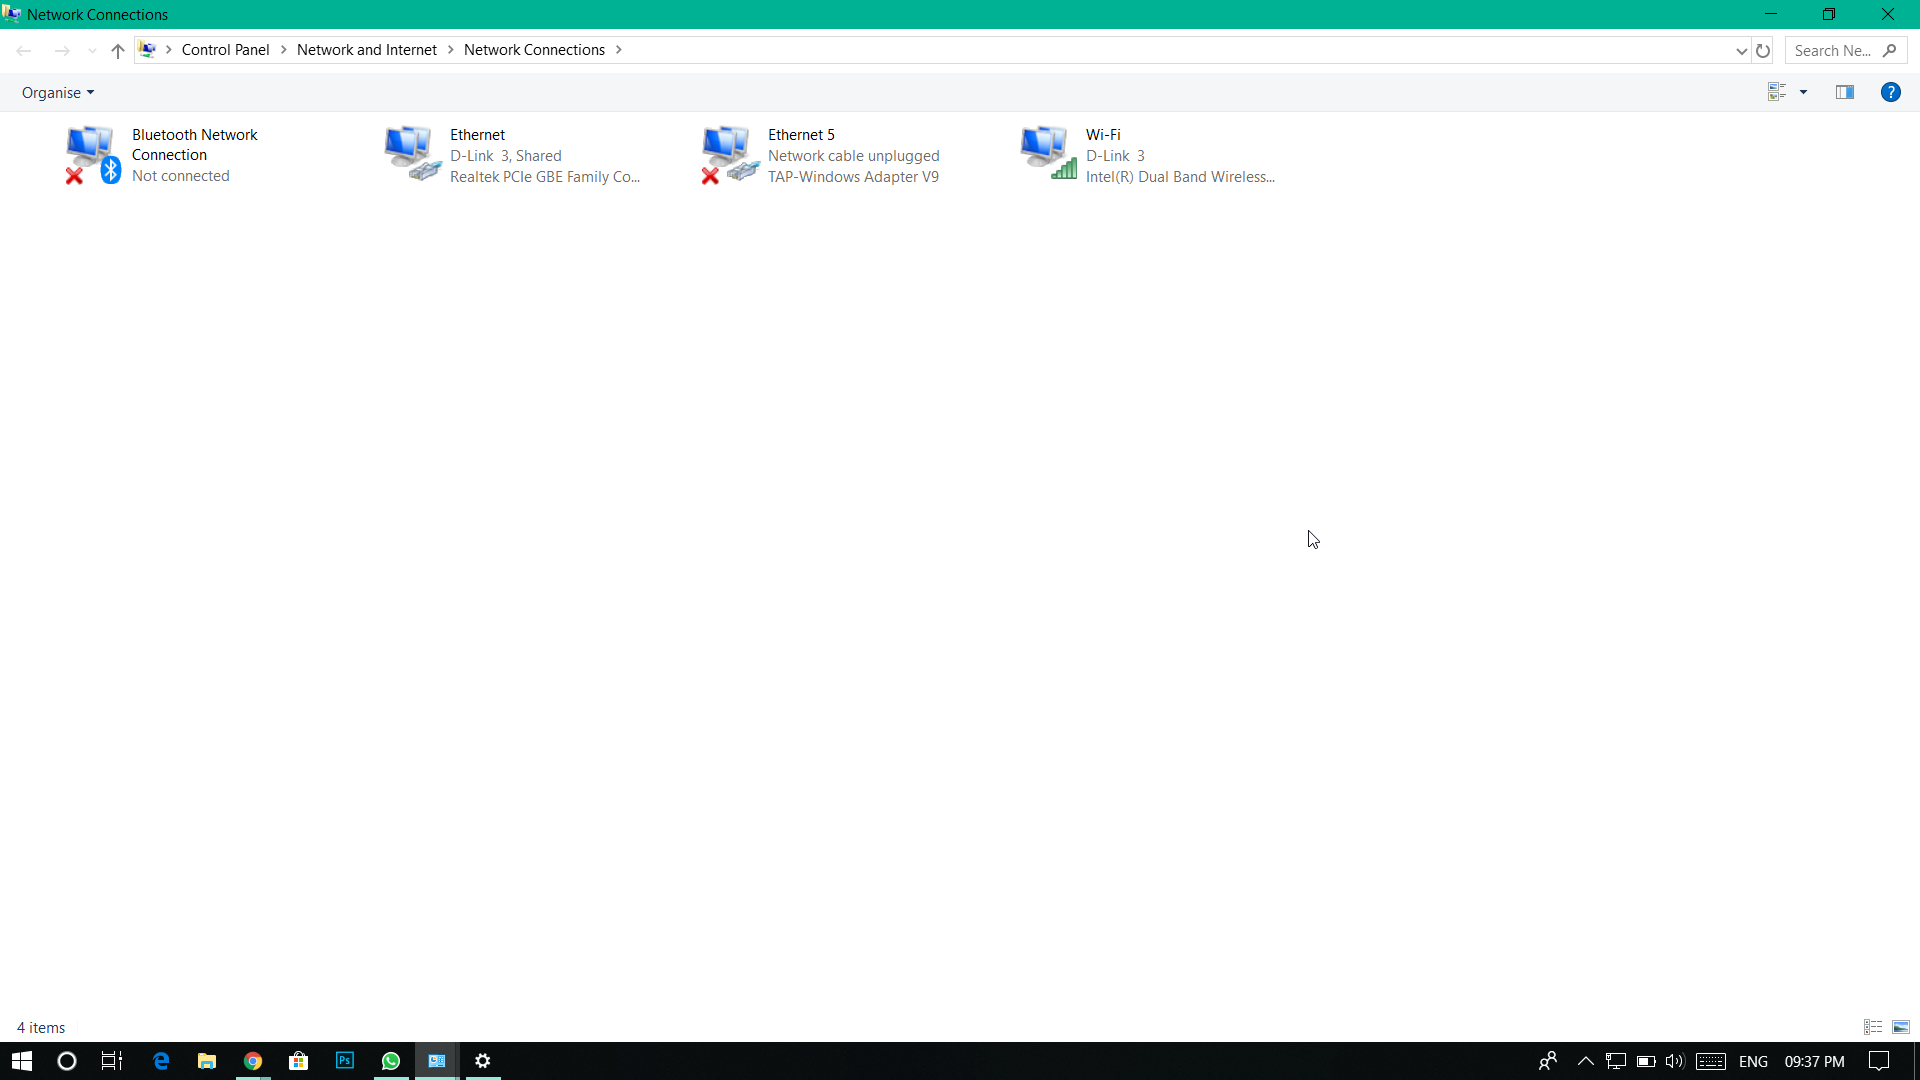This screenshot has height=1080, width=1920.
Task: Open Google Chrome from the taskbar
Action: [x=253, y=1061]
